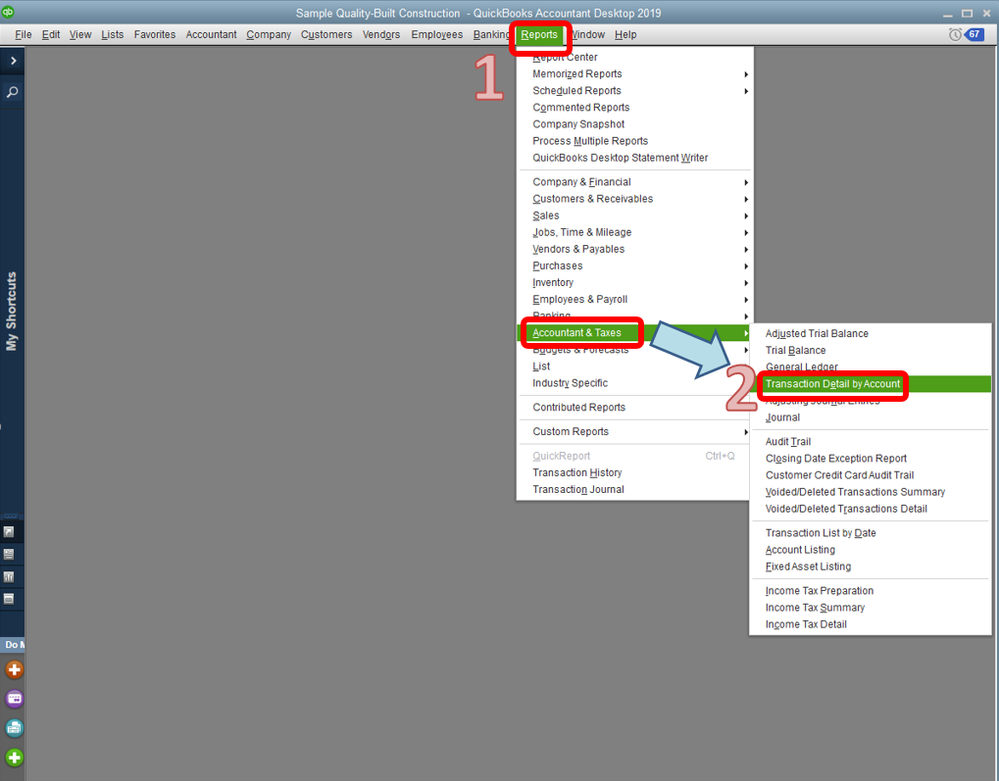This screenshot has height=781, width=999.
Task: Select Employees & Payroll reports entry
Action: [580, 299]
